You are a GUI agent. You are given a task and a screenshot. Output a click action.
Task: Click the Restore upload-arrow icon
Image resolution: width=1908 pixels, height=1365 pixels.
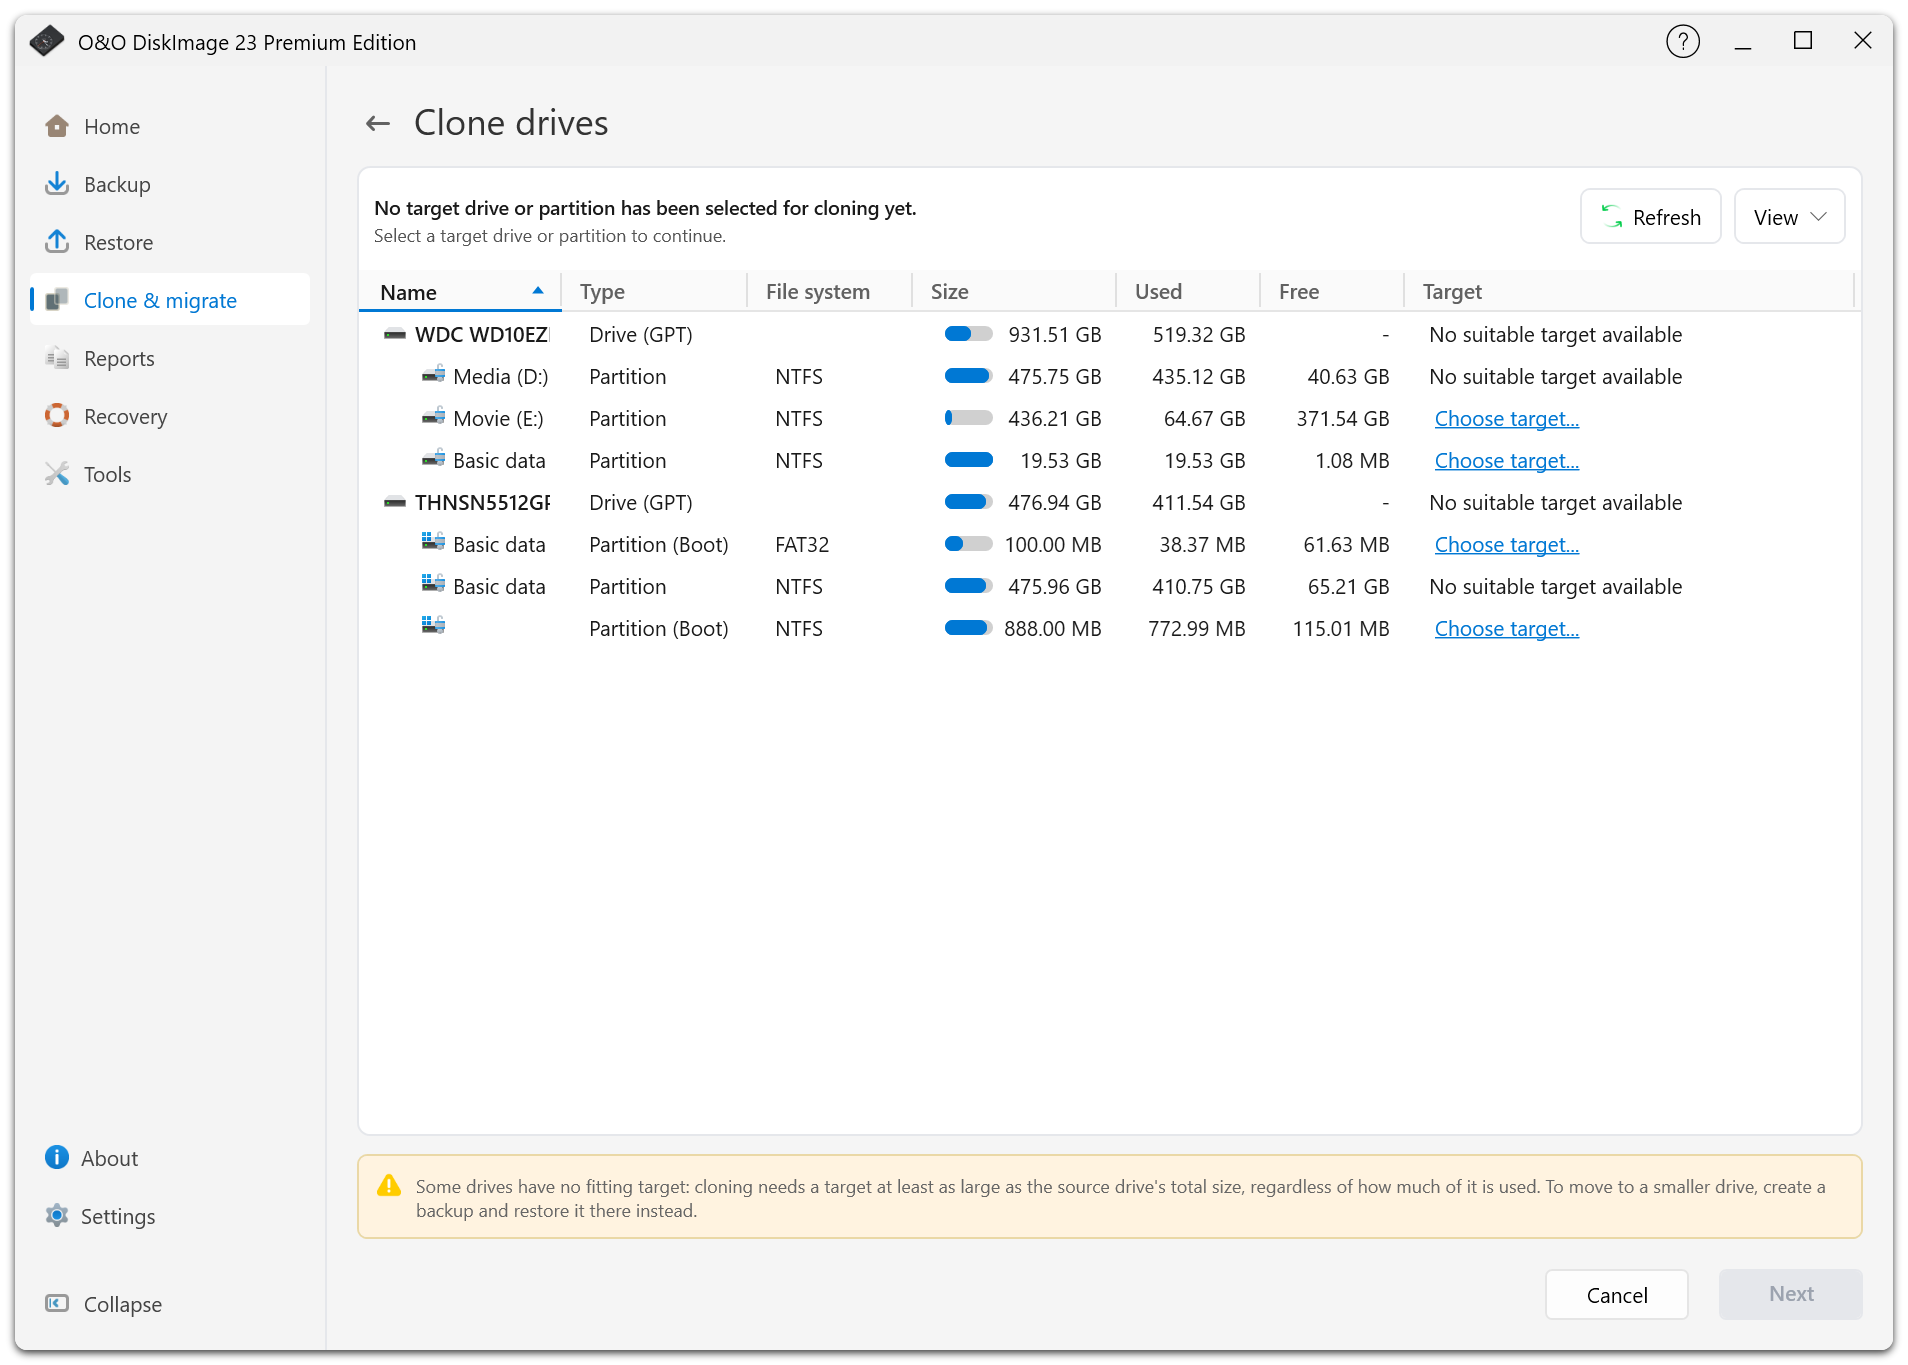pos(57,242)
